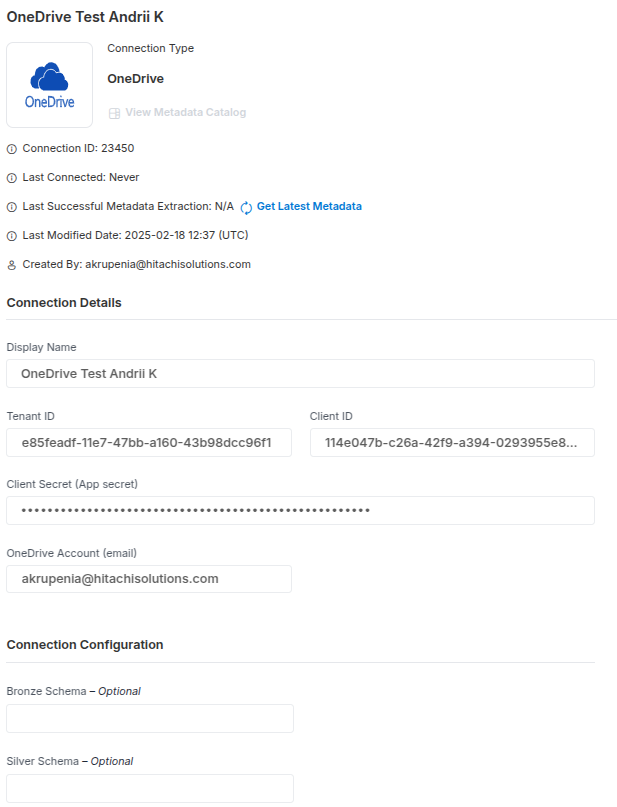Focus the Tenant ID input field
This screenshot has width=617, height=807.
[x=149, y=443]
